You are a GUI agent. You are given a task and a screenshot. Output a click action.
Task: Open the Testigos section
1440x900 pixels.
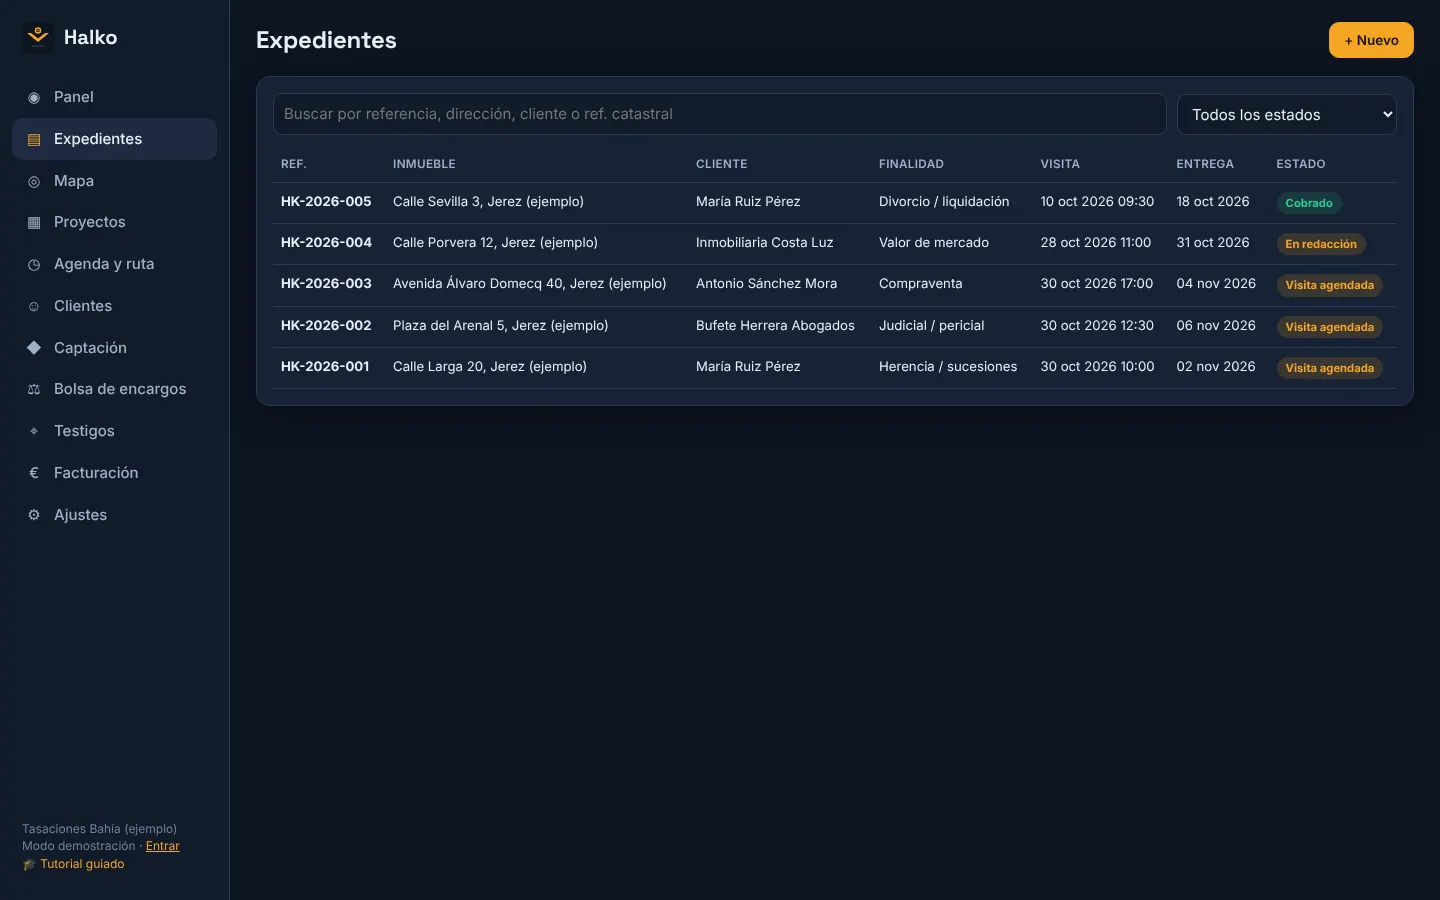click(x=114, y=431)
